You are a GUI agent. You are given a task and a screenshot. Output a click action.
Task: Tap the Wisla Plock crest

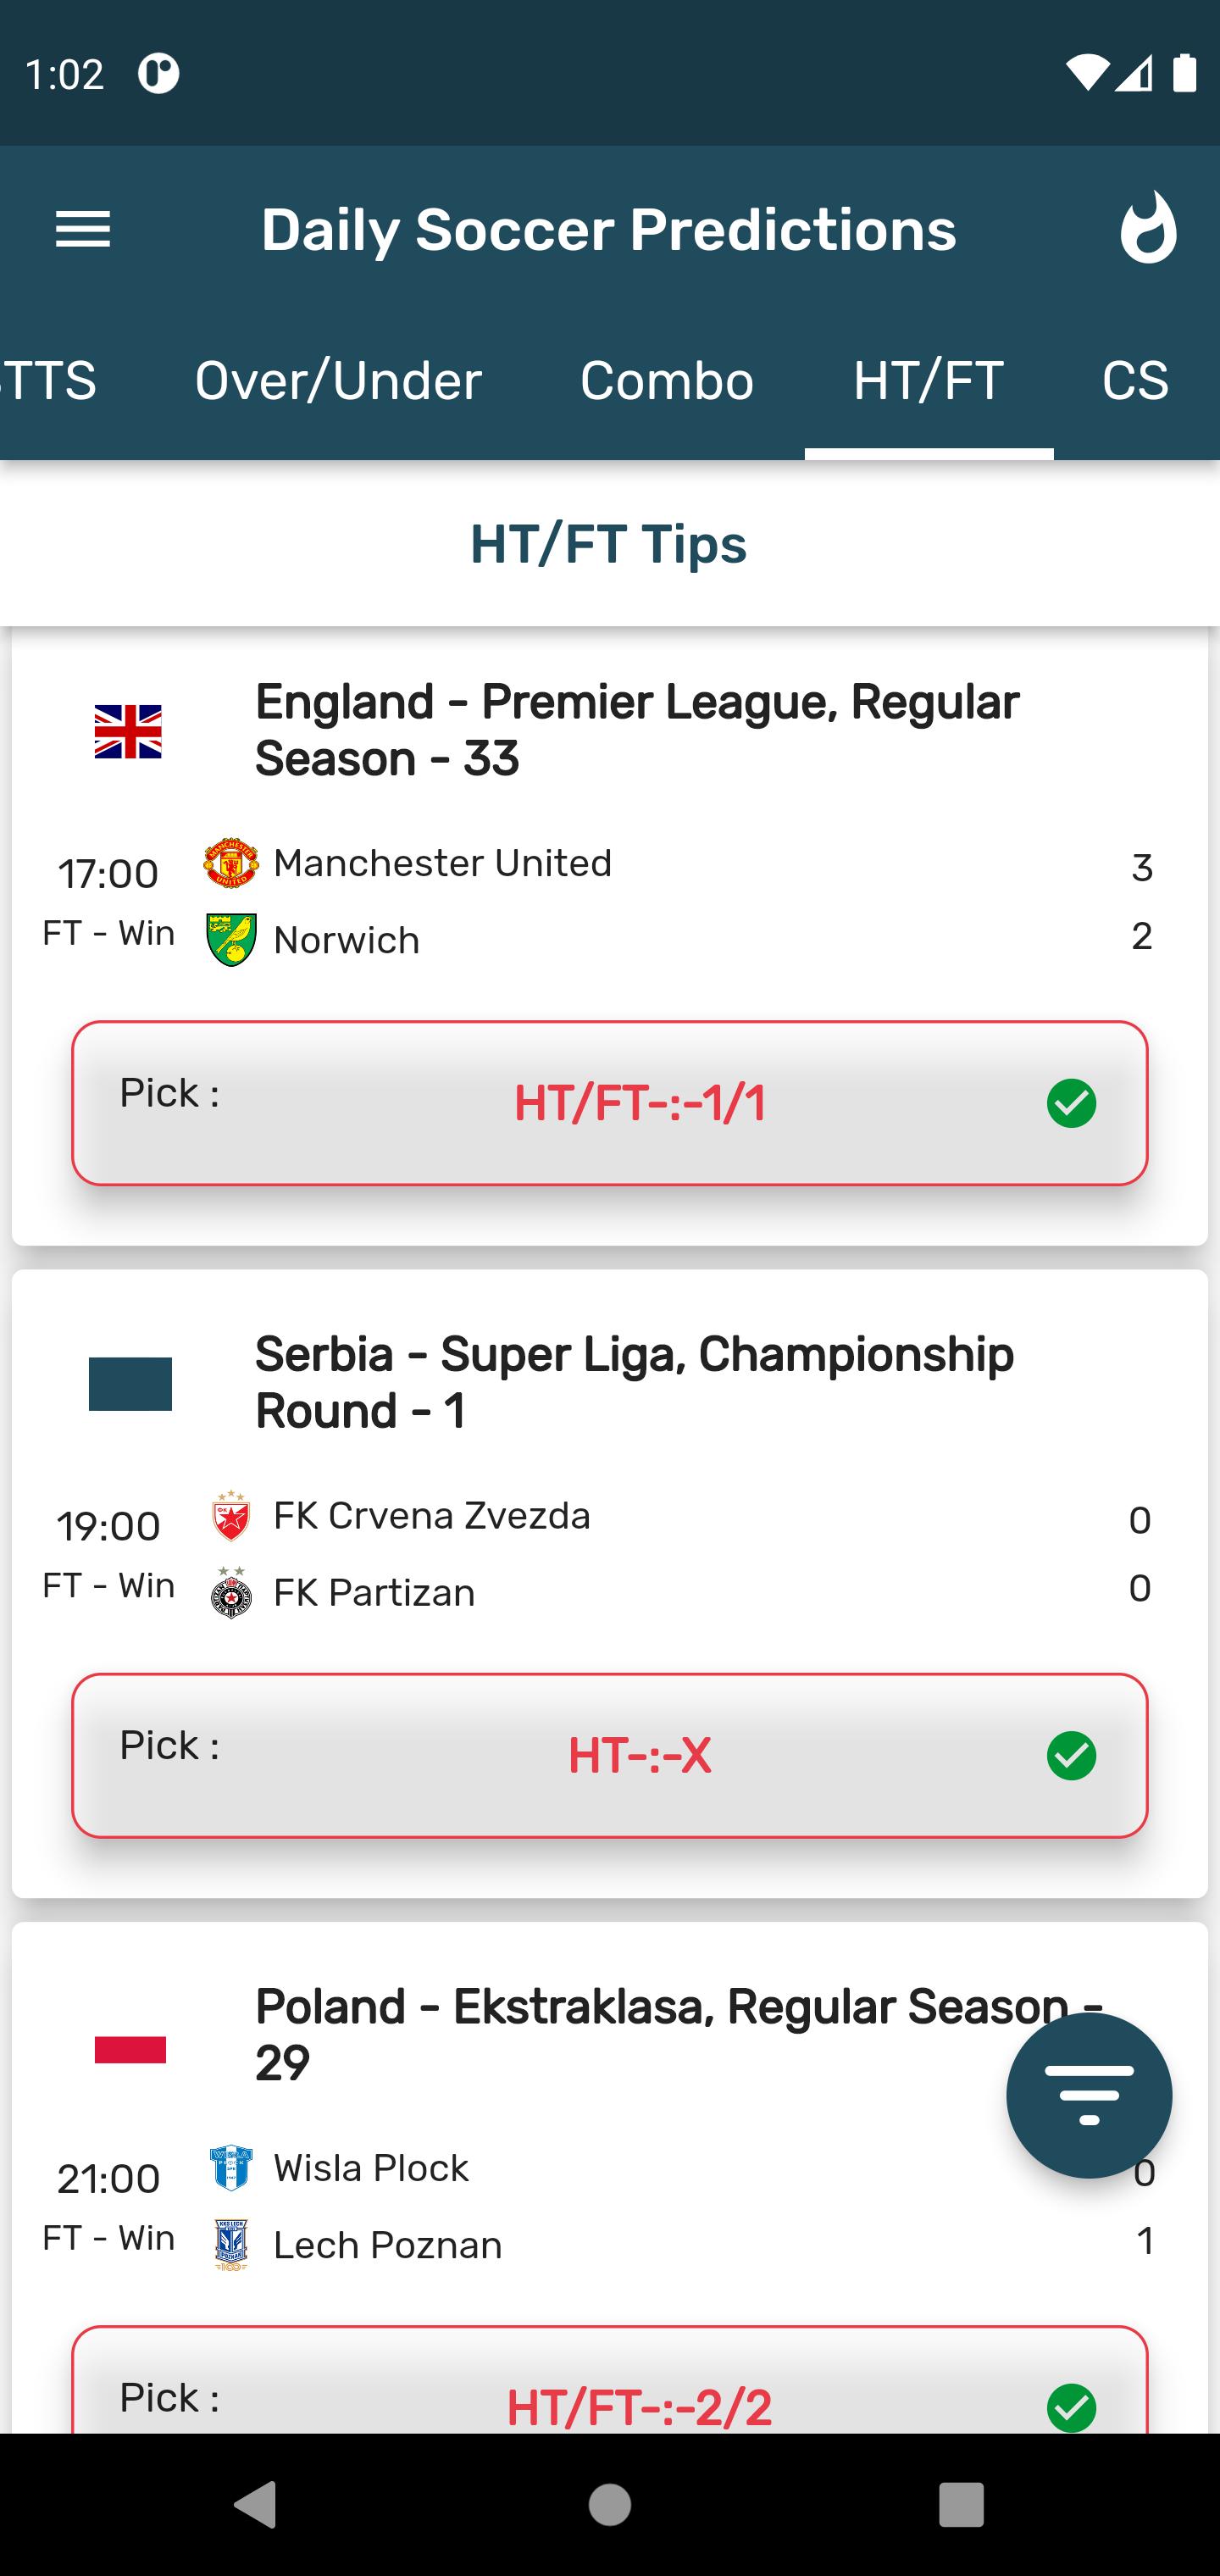[231, 2168]
